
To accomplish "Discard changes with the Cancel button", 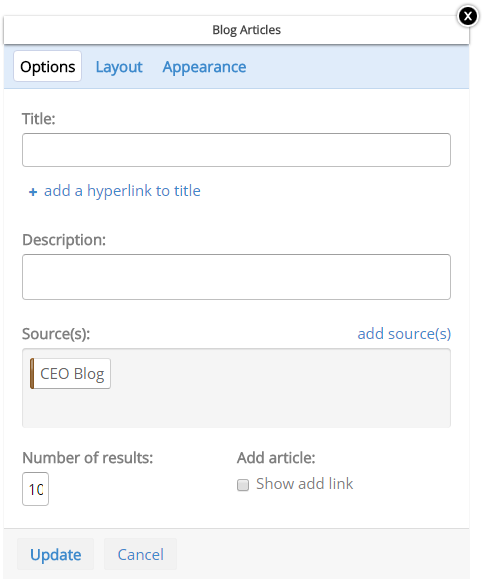I will tap(140, 554).
